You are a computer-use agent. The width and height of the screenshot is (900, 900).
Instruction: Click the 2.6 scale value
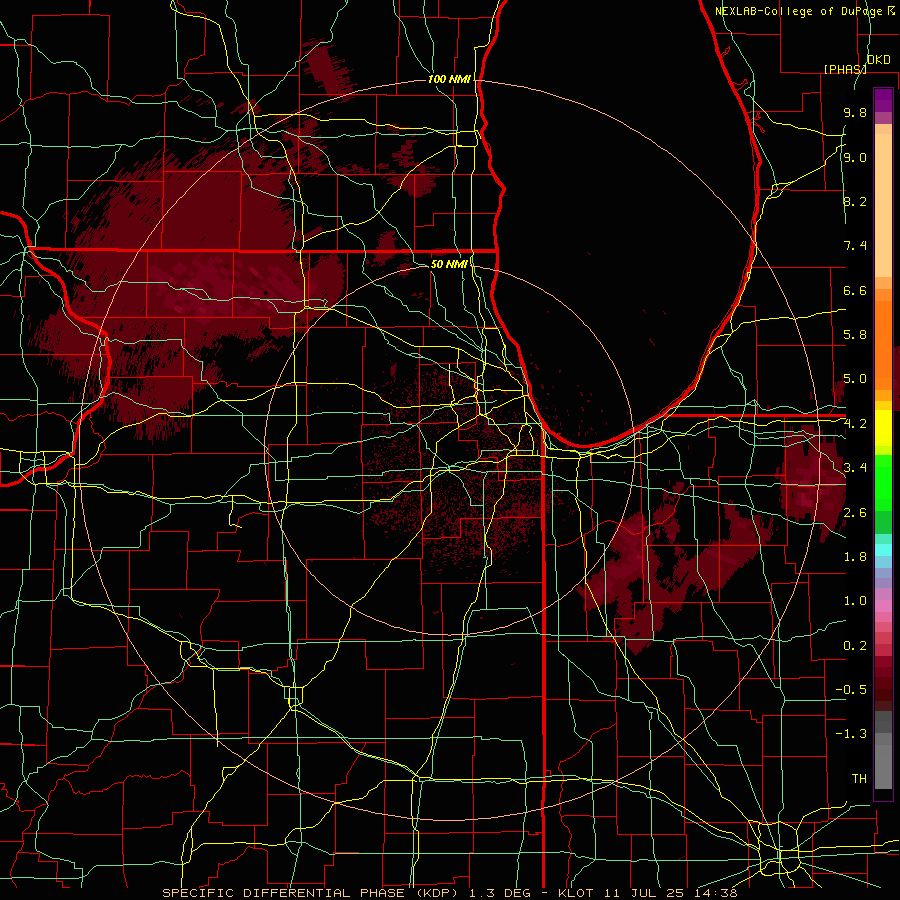855,513
